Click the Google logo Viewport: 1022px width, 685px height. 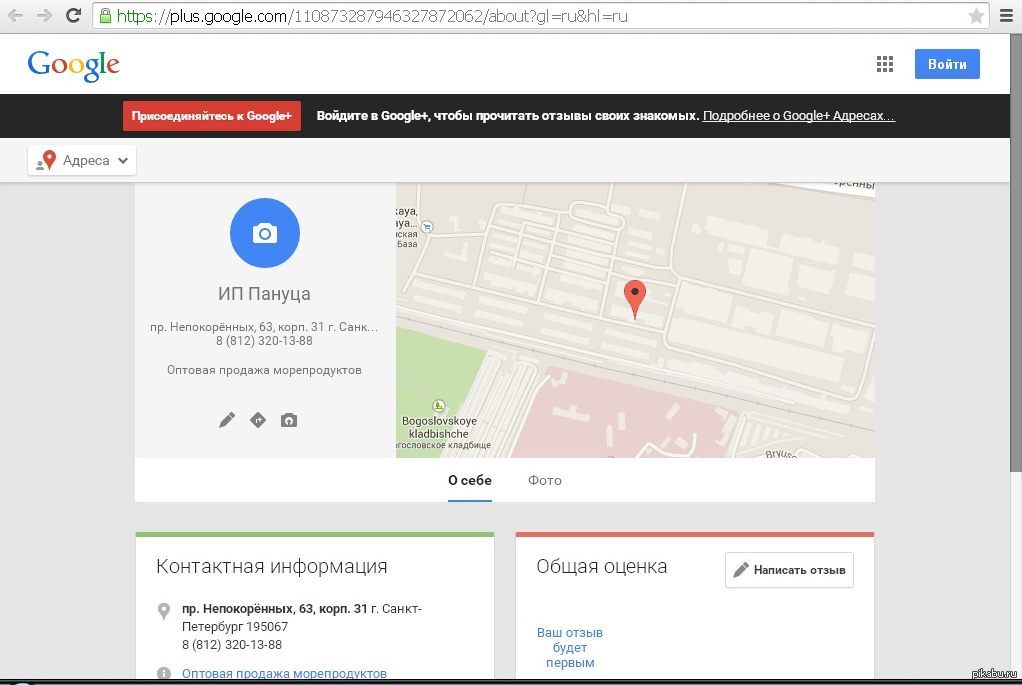[74, 65]
